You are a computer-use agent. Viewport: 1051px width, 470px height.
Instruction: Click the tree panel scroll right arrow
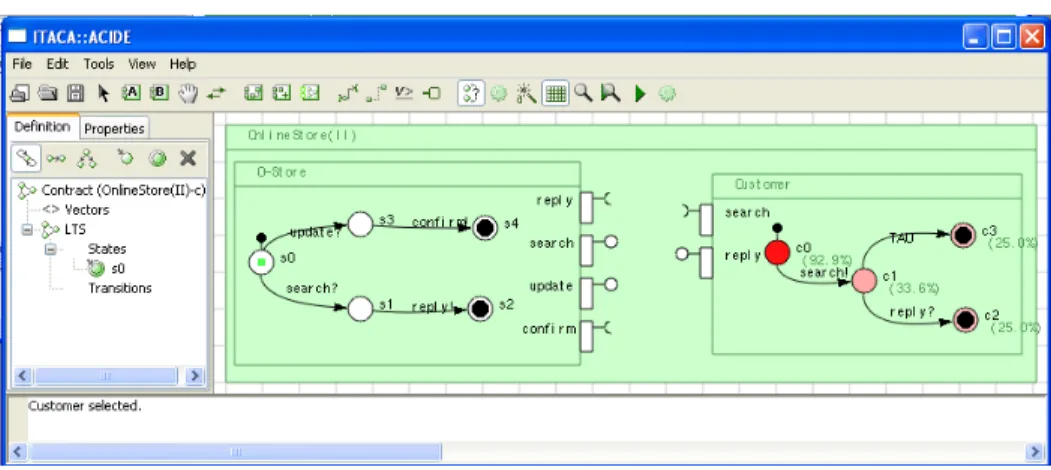[x=194, y=375]
